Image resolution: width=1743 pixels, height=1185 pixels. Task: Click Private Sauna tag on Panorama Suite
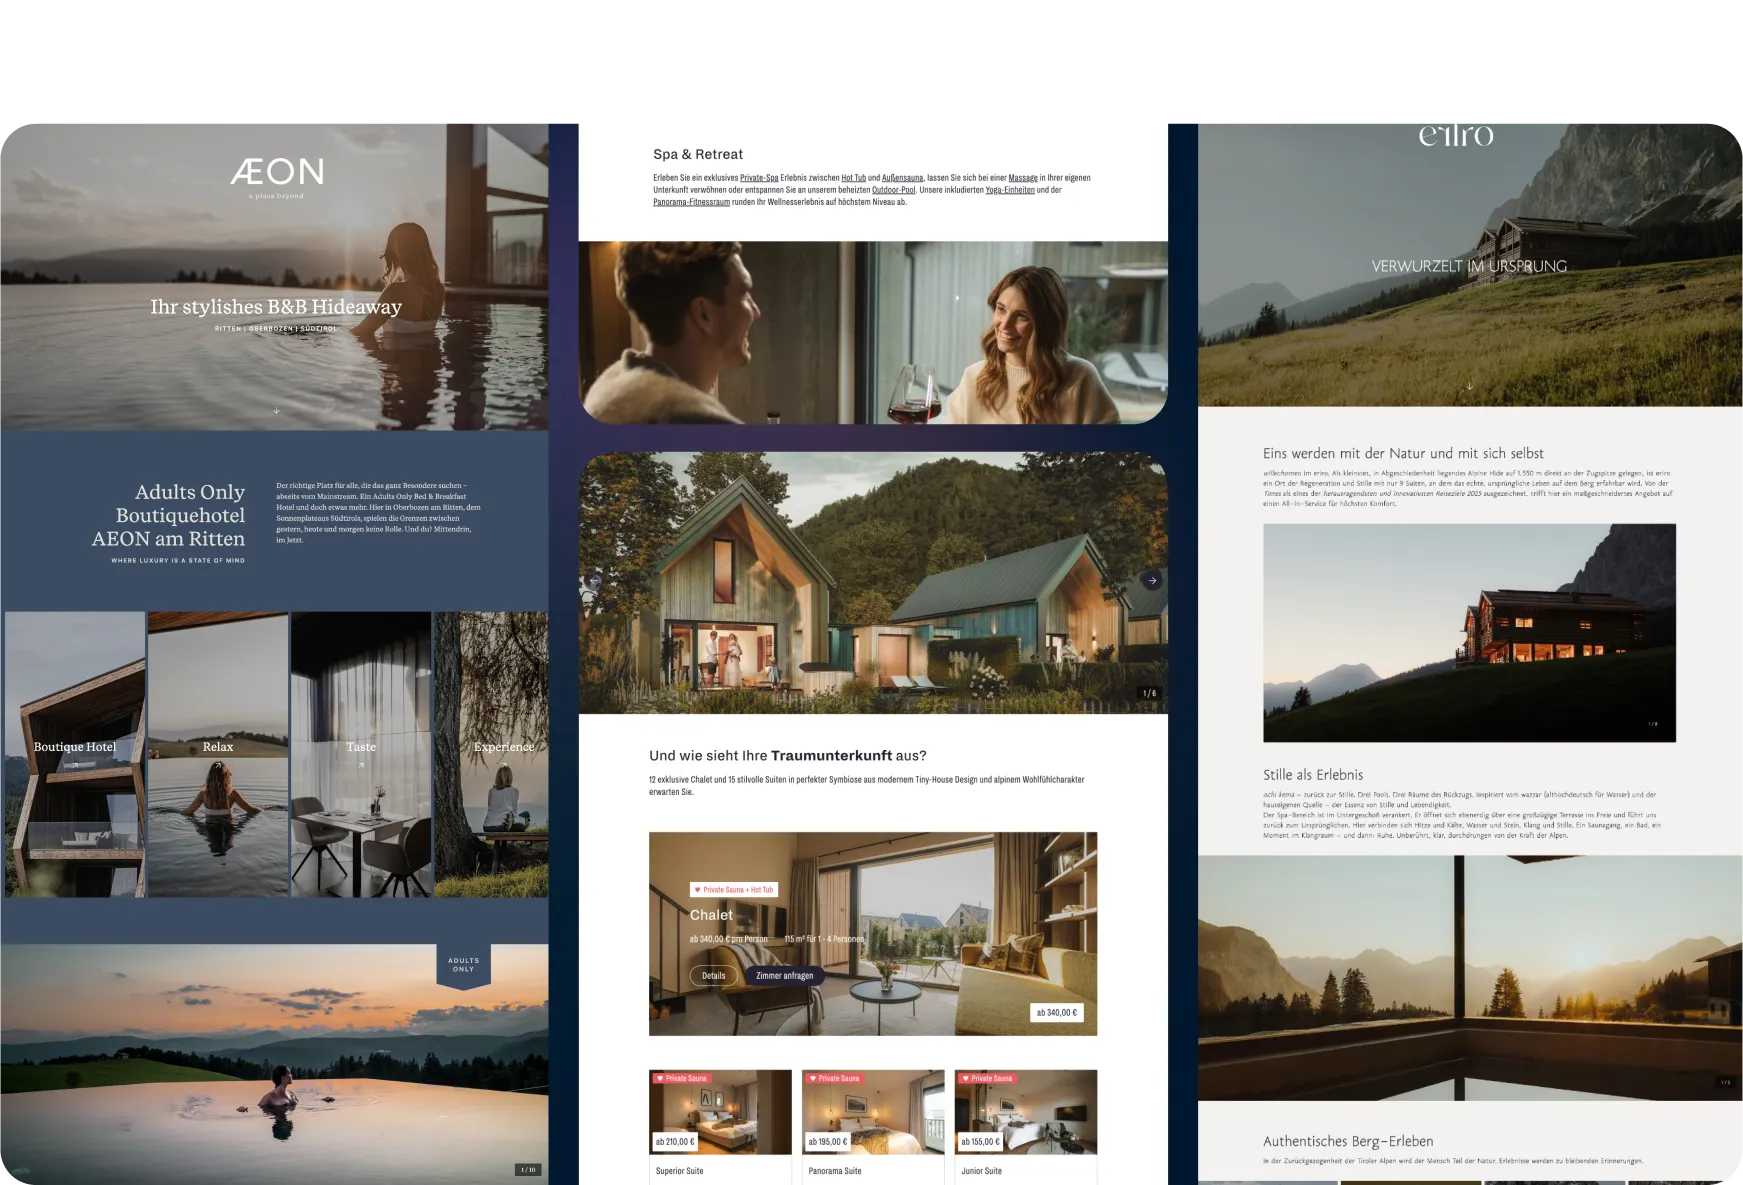click(834, 1079)
